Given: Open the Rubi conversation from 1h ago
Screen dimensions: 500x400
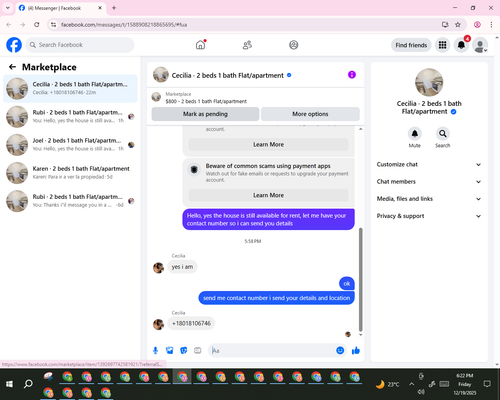Looking at the screenshot, I should (x=70, y=117).
